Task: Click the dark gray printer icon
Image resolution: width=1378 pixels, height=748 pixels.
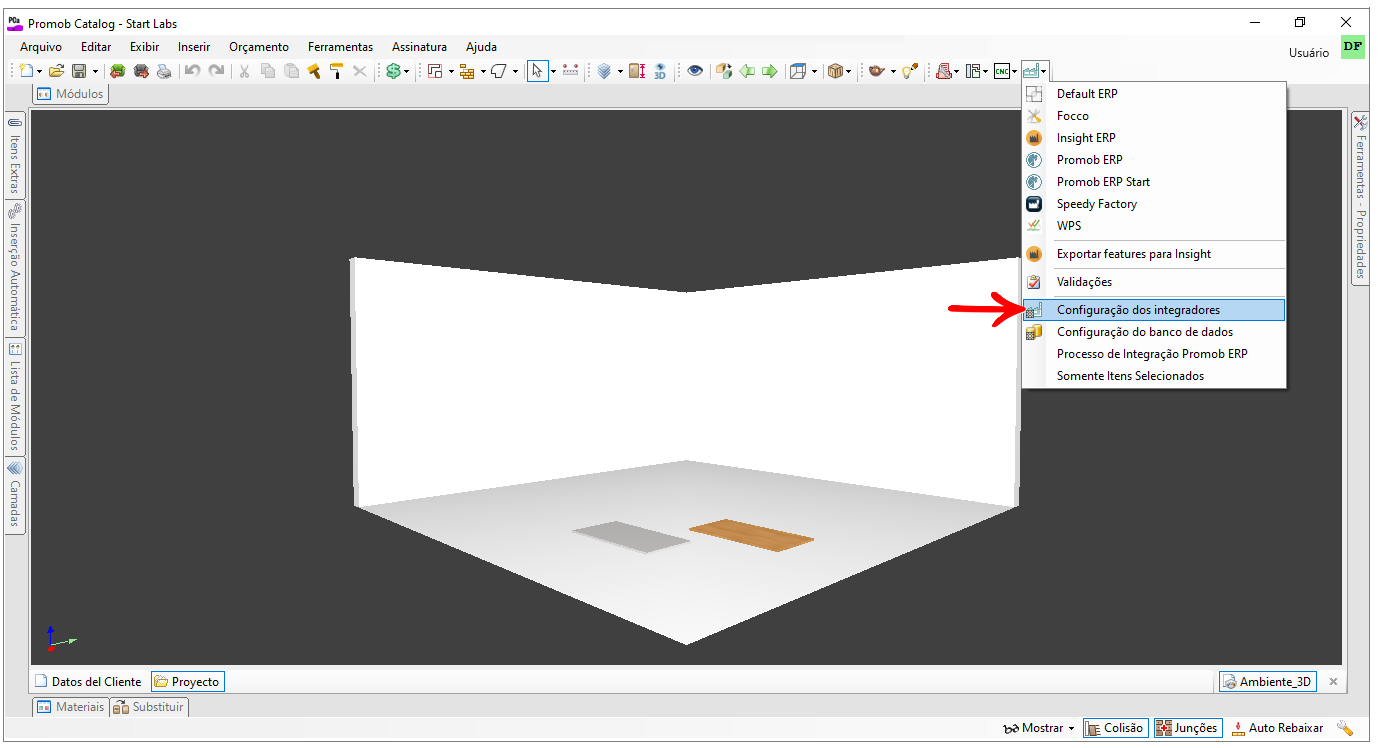Action: point(141,71)
